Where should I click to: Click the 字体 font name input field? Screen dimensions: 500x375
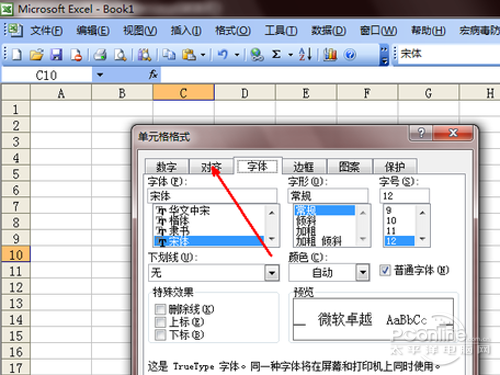click(212, 196)
